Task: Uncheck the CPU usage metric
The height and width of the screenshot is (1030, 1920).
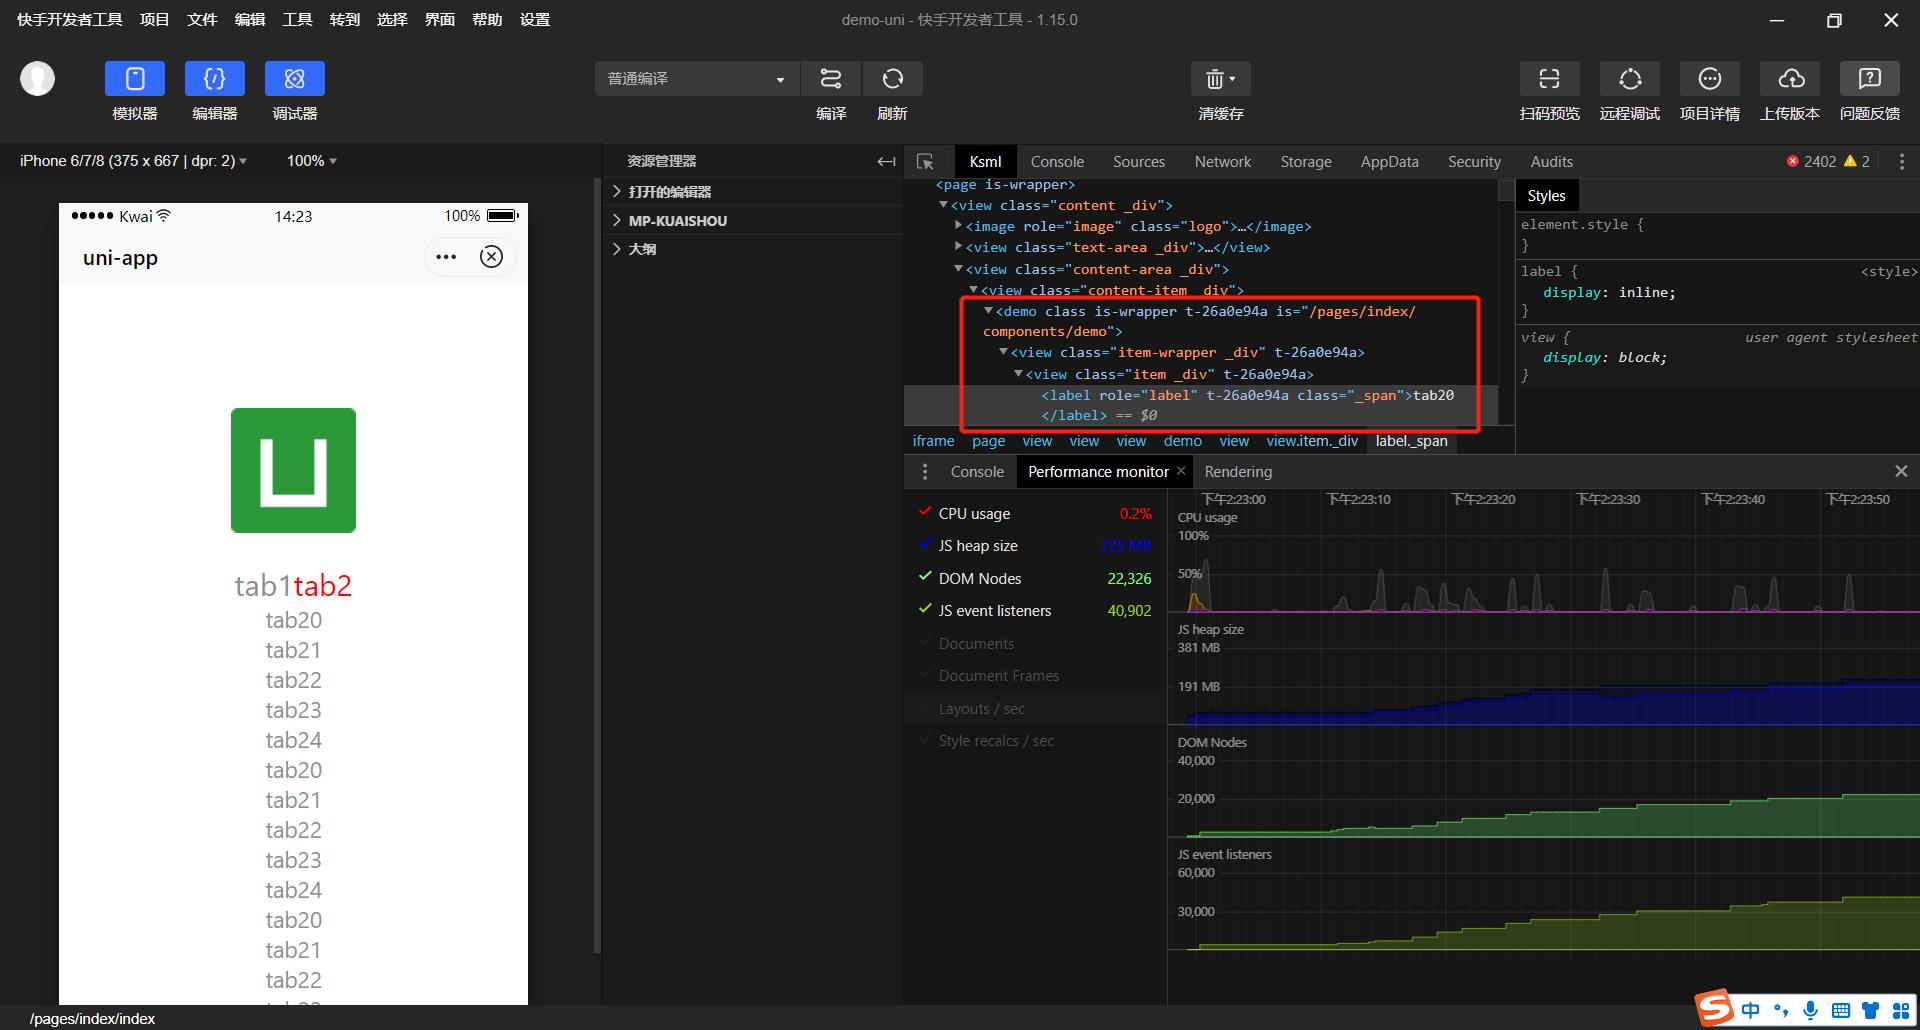Action: [x=925, y=513]
